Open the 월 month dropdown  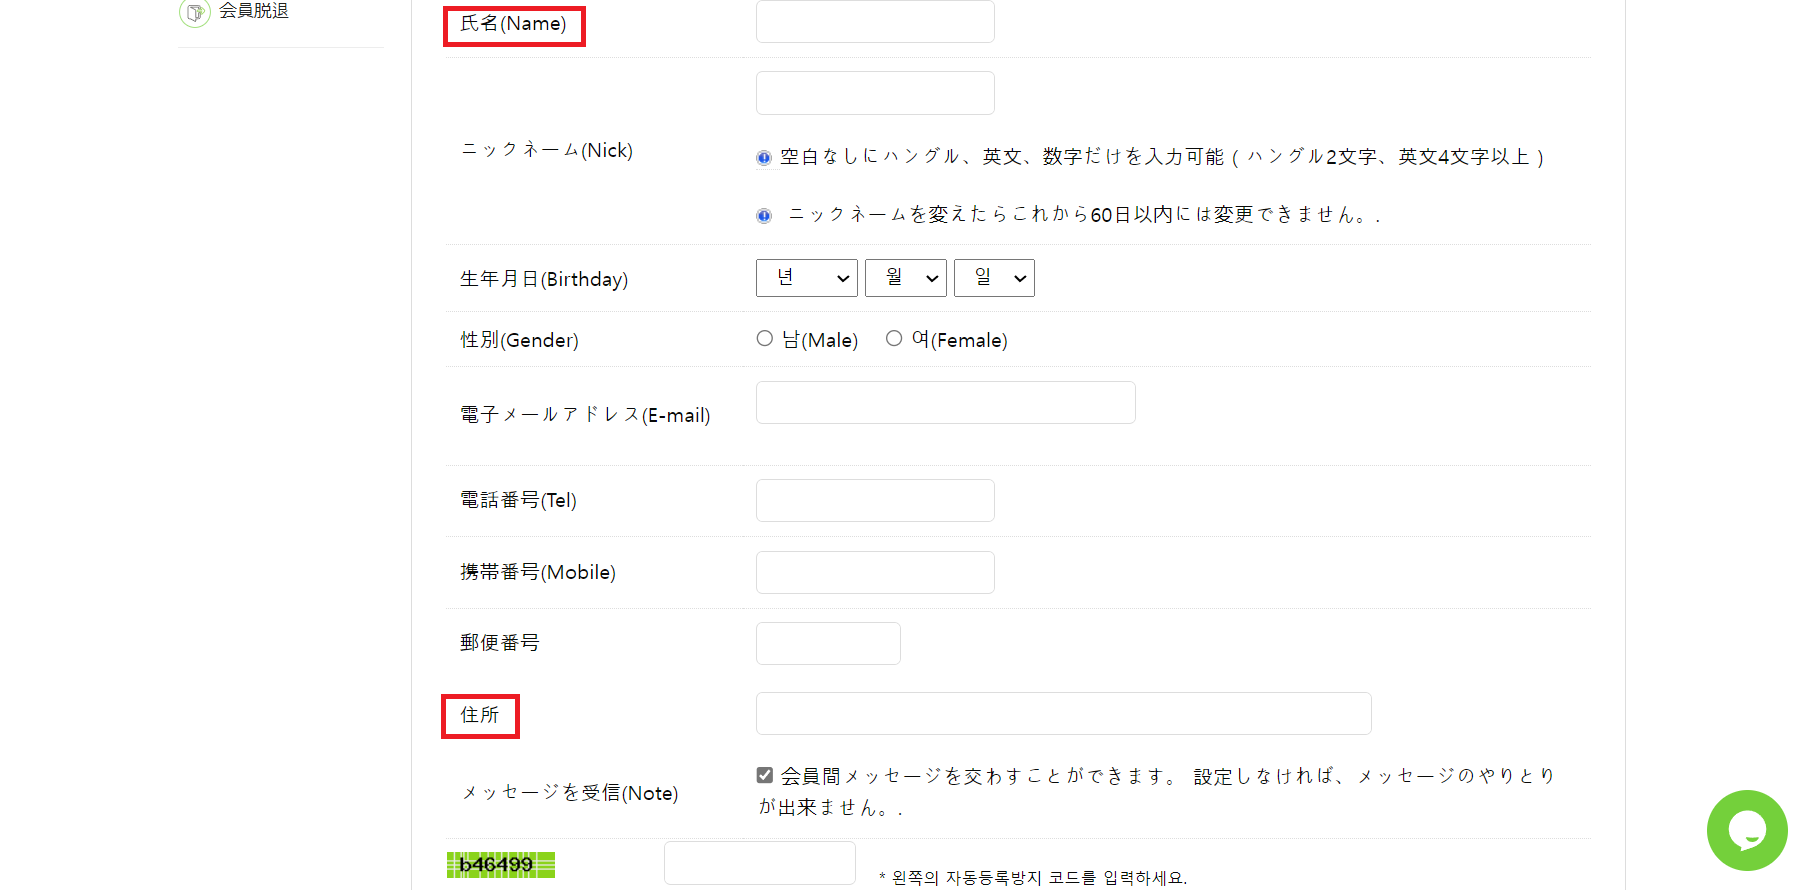click(906, 278)
